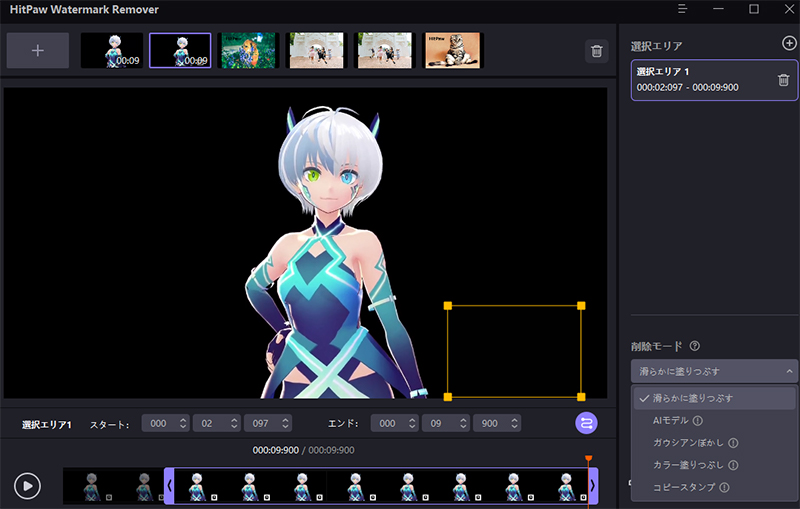Adjust end seconds 09 stepper arrows
This screenshot has height=509, width=800.
[x=463, y=423]
